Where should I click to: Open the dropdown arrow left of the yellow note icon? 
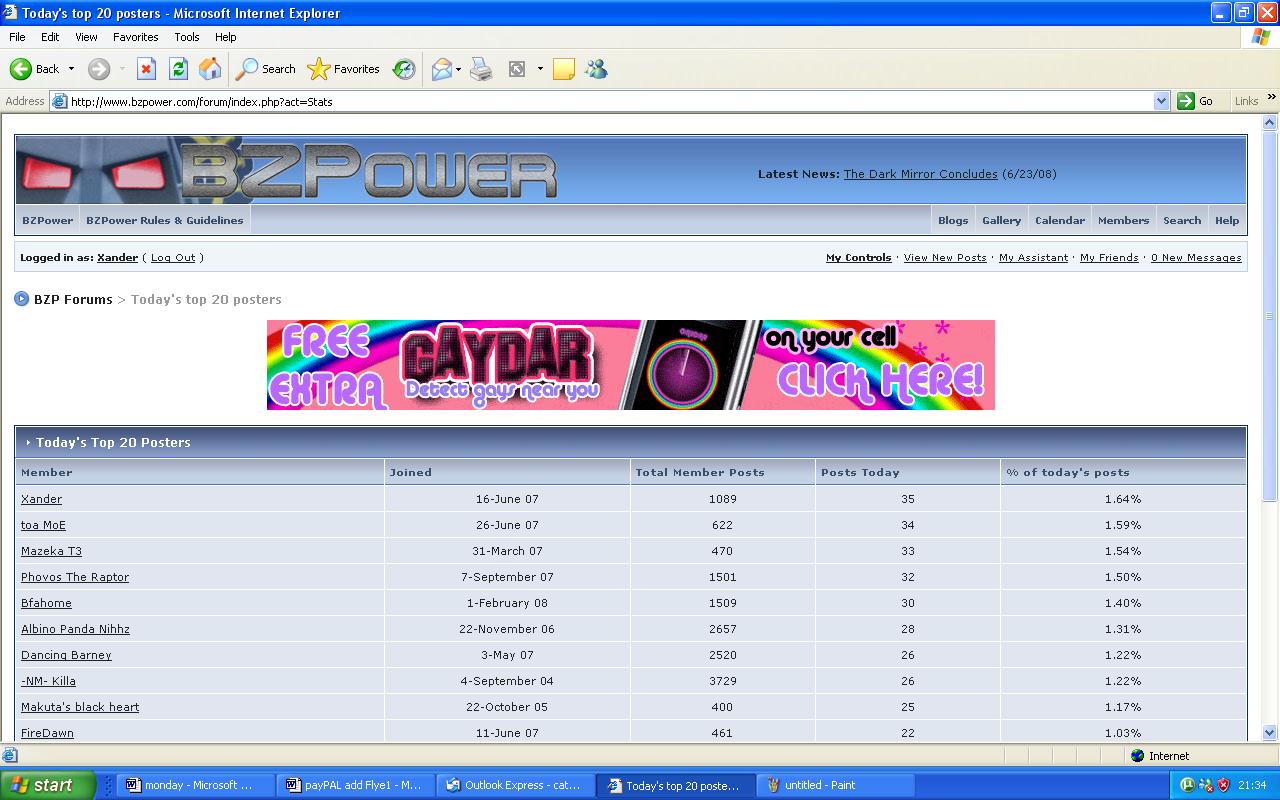[x=540, y=69]
